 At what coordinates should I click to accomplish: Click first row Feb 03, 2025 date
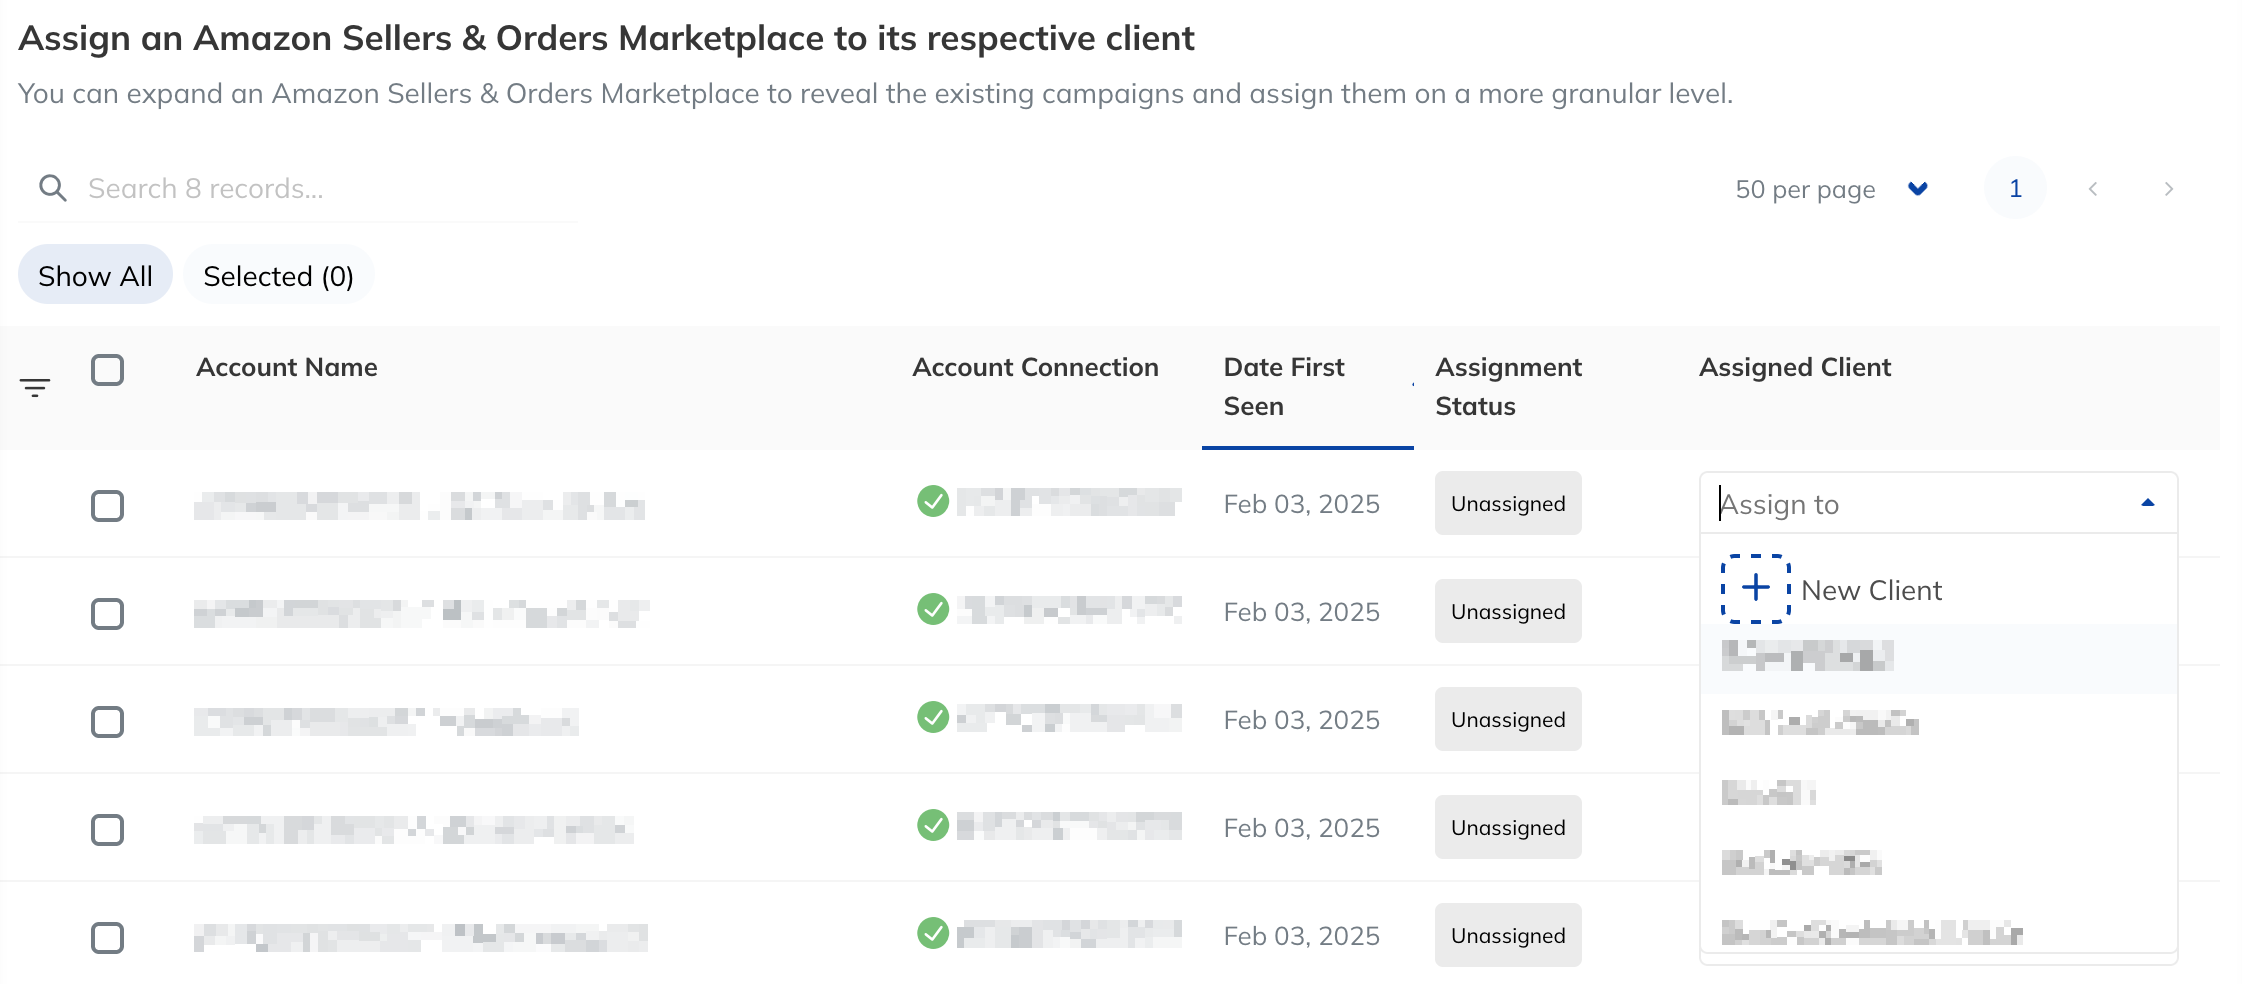point(1301,504)
